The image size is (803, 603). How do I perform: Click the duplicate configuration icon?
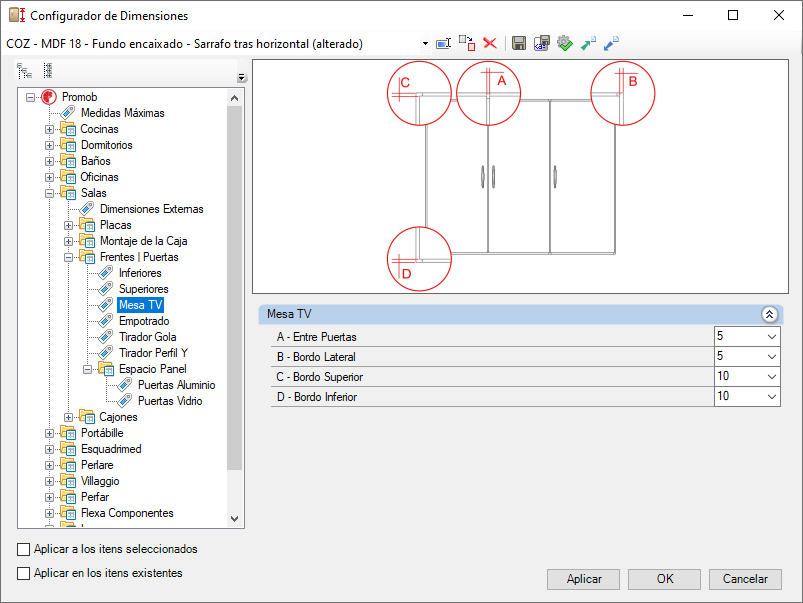pyautogui.click(x=467, y=44)
